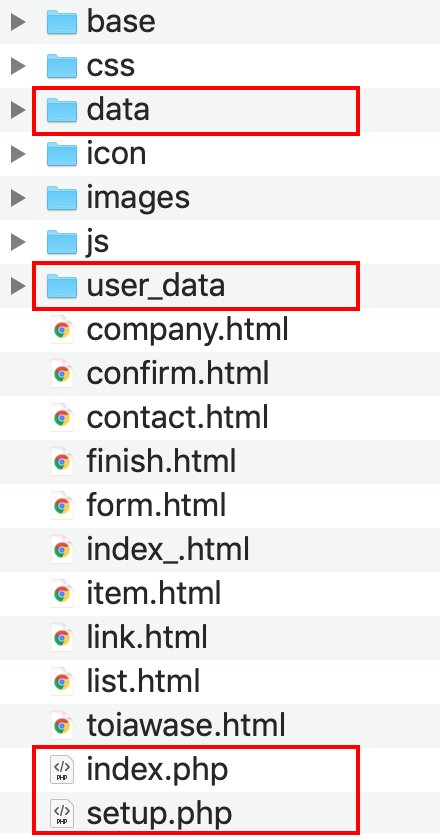This screenshot has width=440, height=840.
Task: Expand the images folder arrow
Action: (18, 198)
